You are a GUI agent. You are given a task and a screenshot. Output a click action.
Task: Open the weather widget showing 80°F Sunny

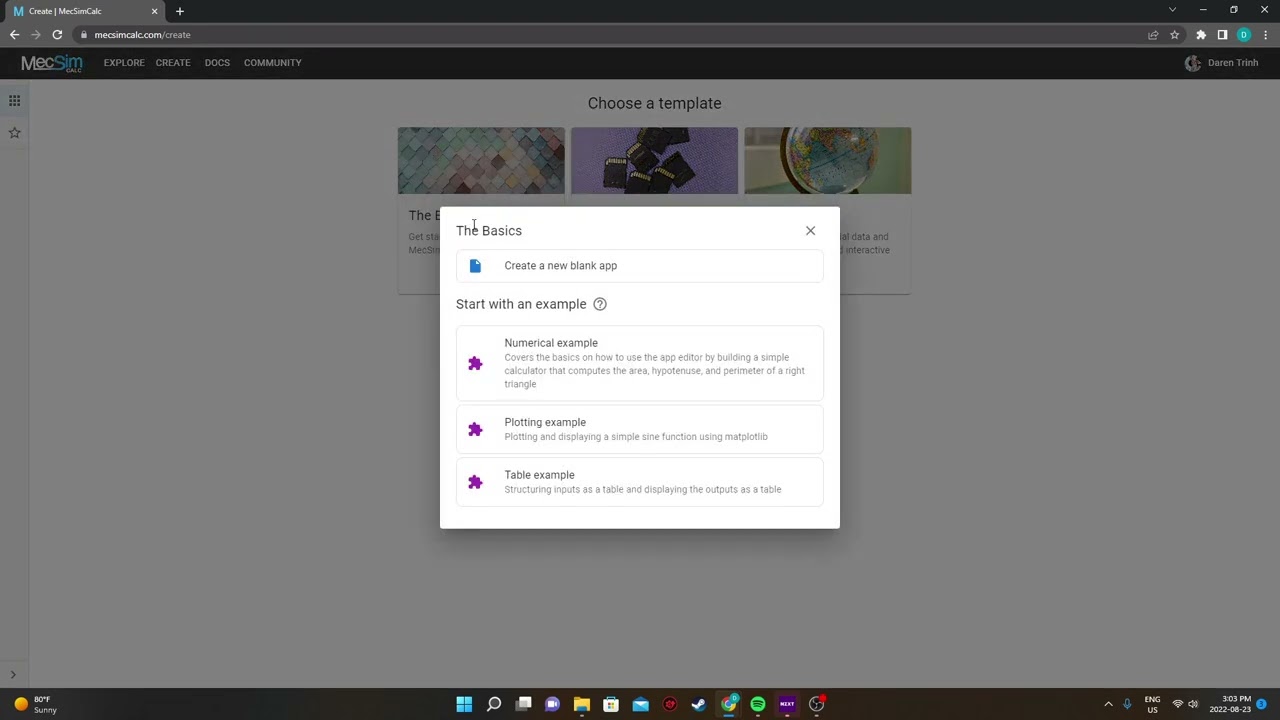[35, 704]
